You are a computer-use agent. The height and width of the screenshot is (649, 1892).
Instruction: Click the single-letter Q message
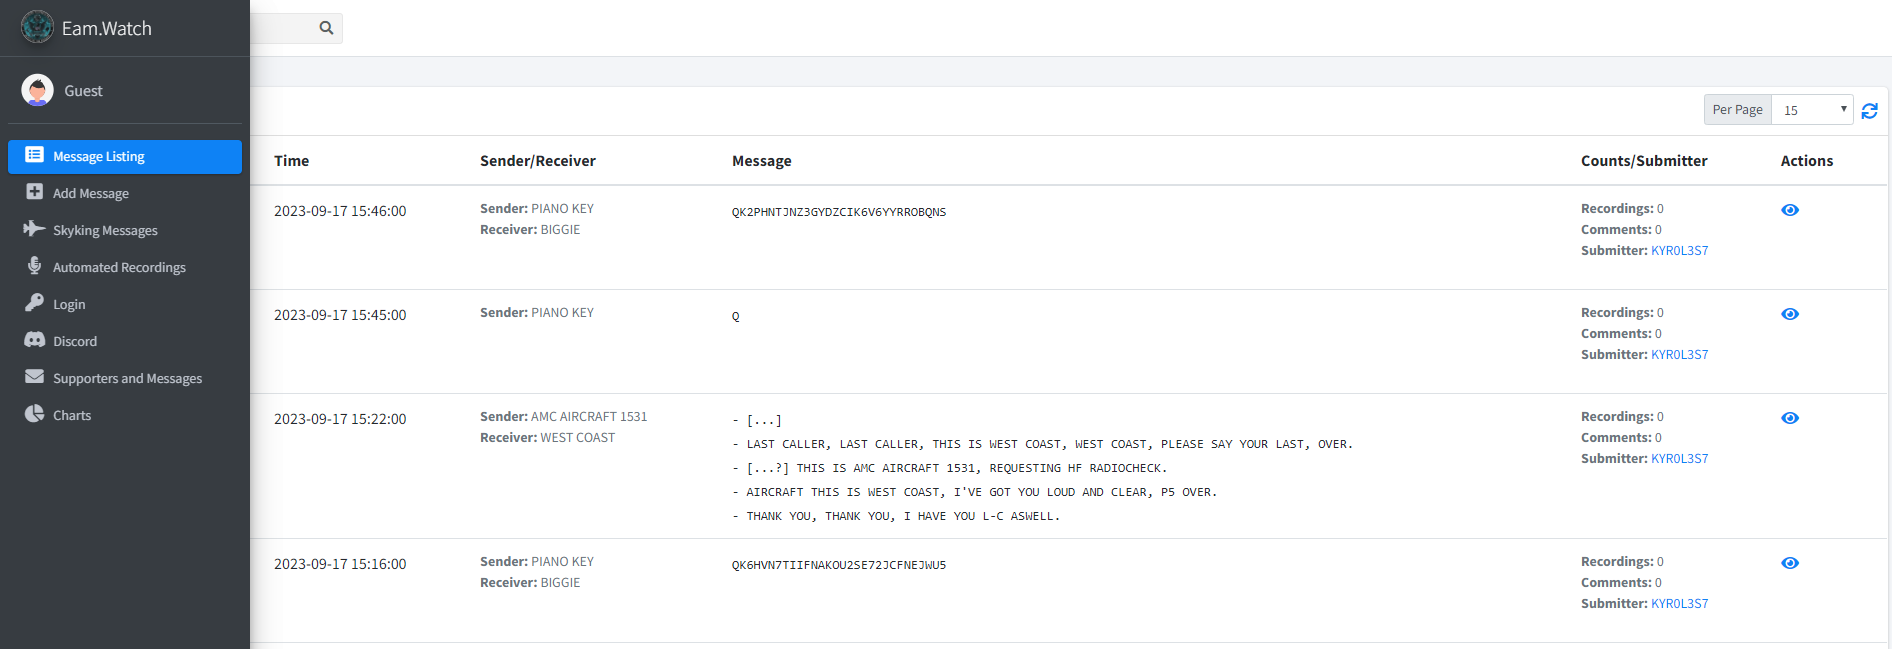click(736, 316)
